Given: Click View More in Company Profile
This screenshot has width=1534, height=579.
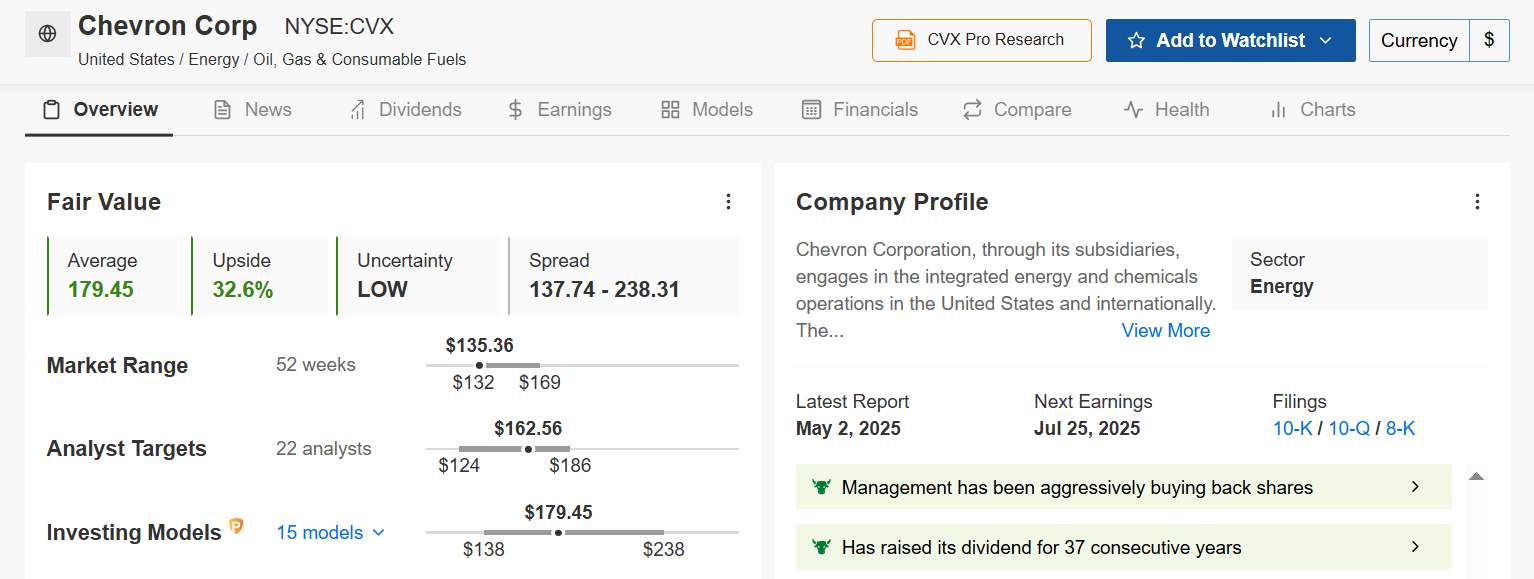Looking at the screenshot, I should pos(1166,331).
